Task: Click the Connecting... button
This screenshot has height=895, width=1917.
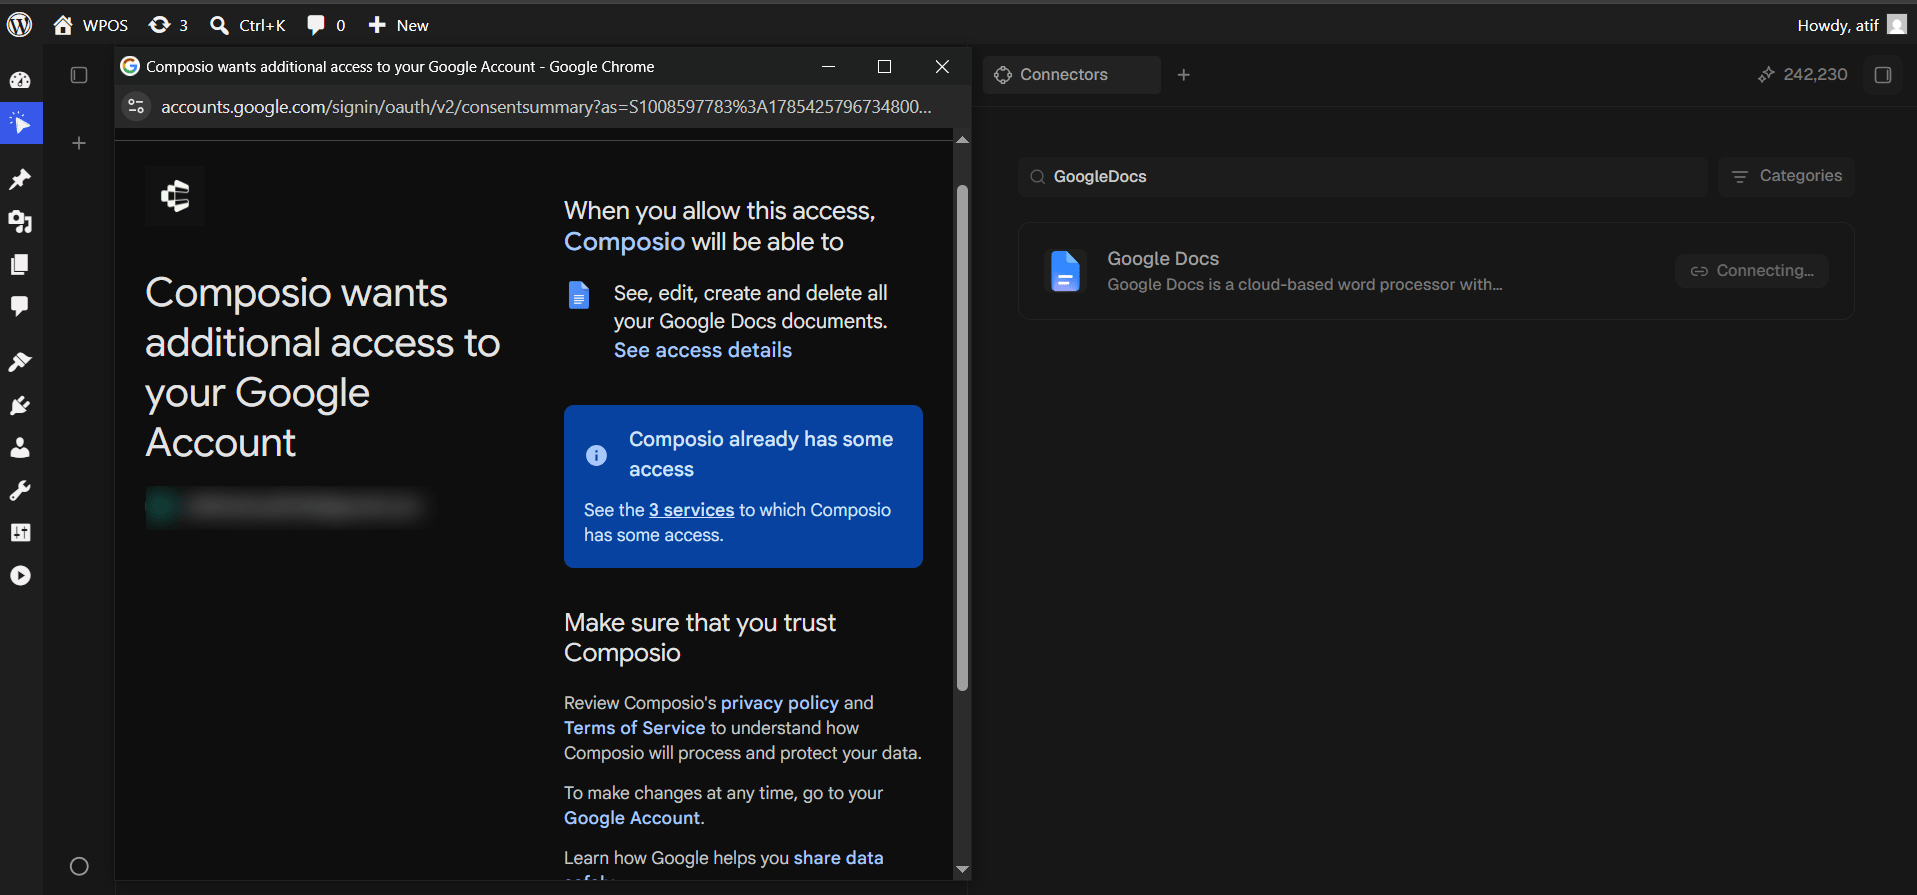Action: 1752,271
